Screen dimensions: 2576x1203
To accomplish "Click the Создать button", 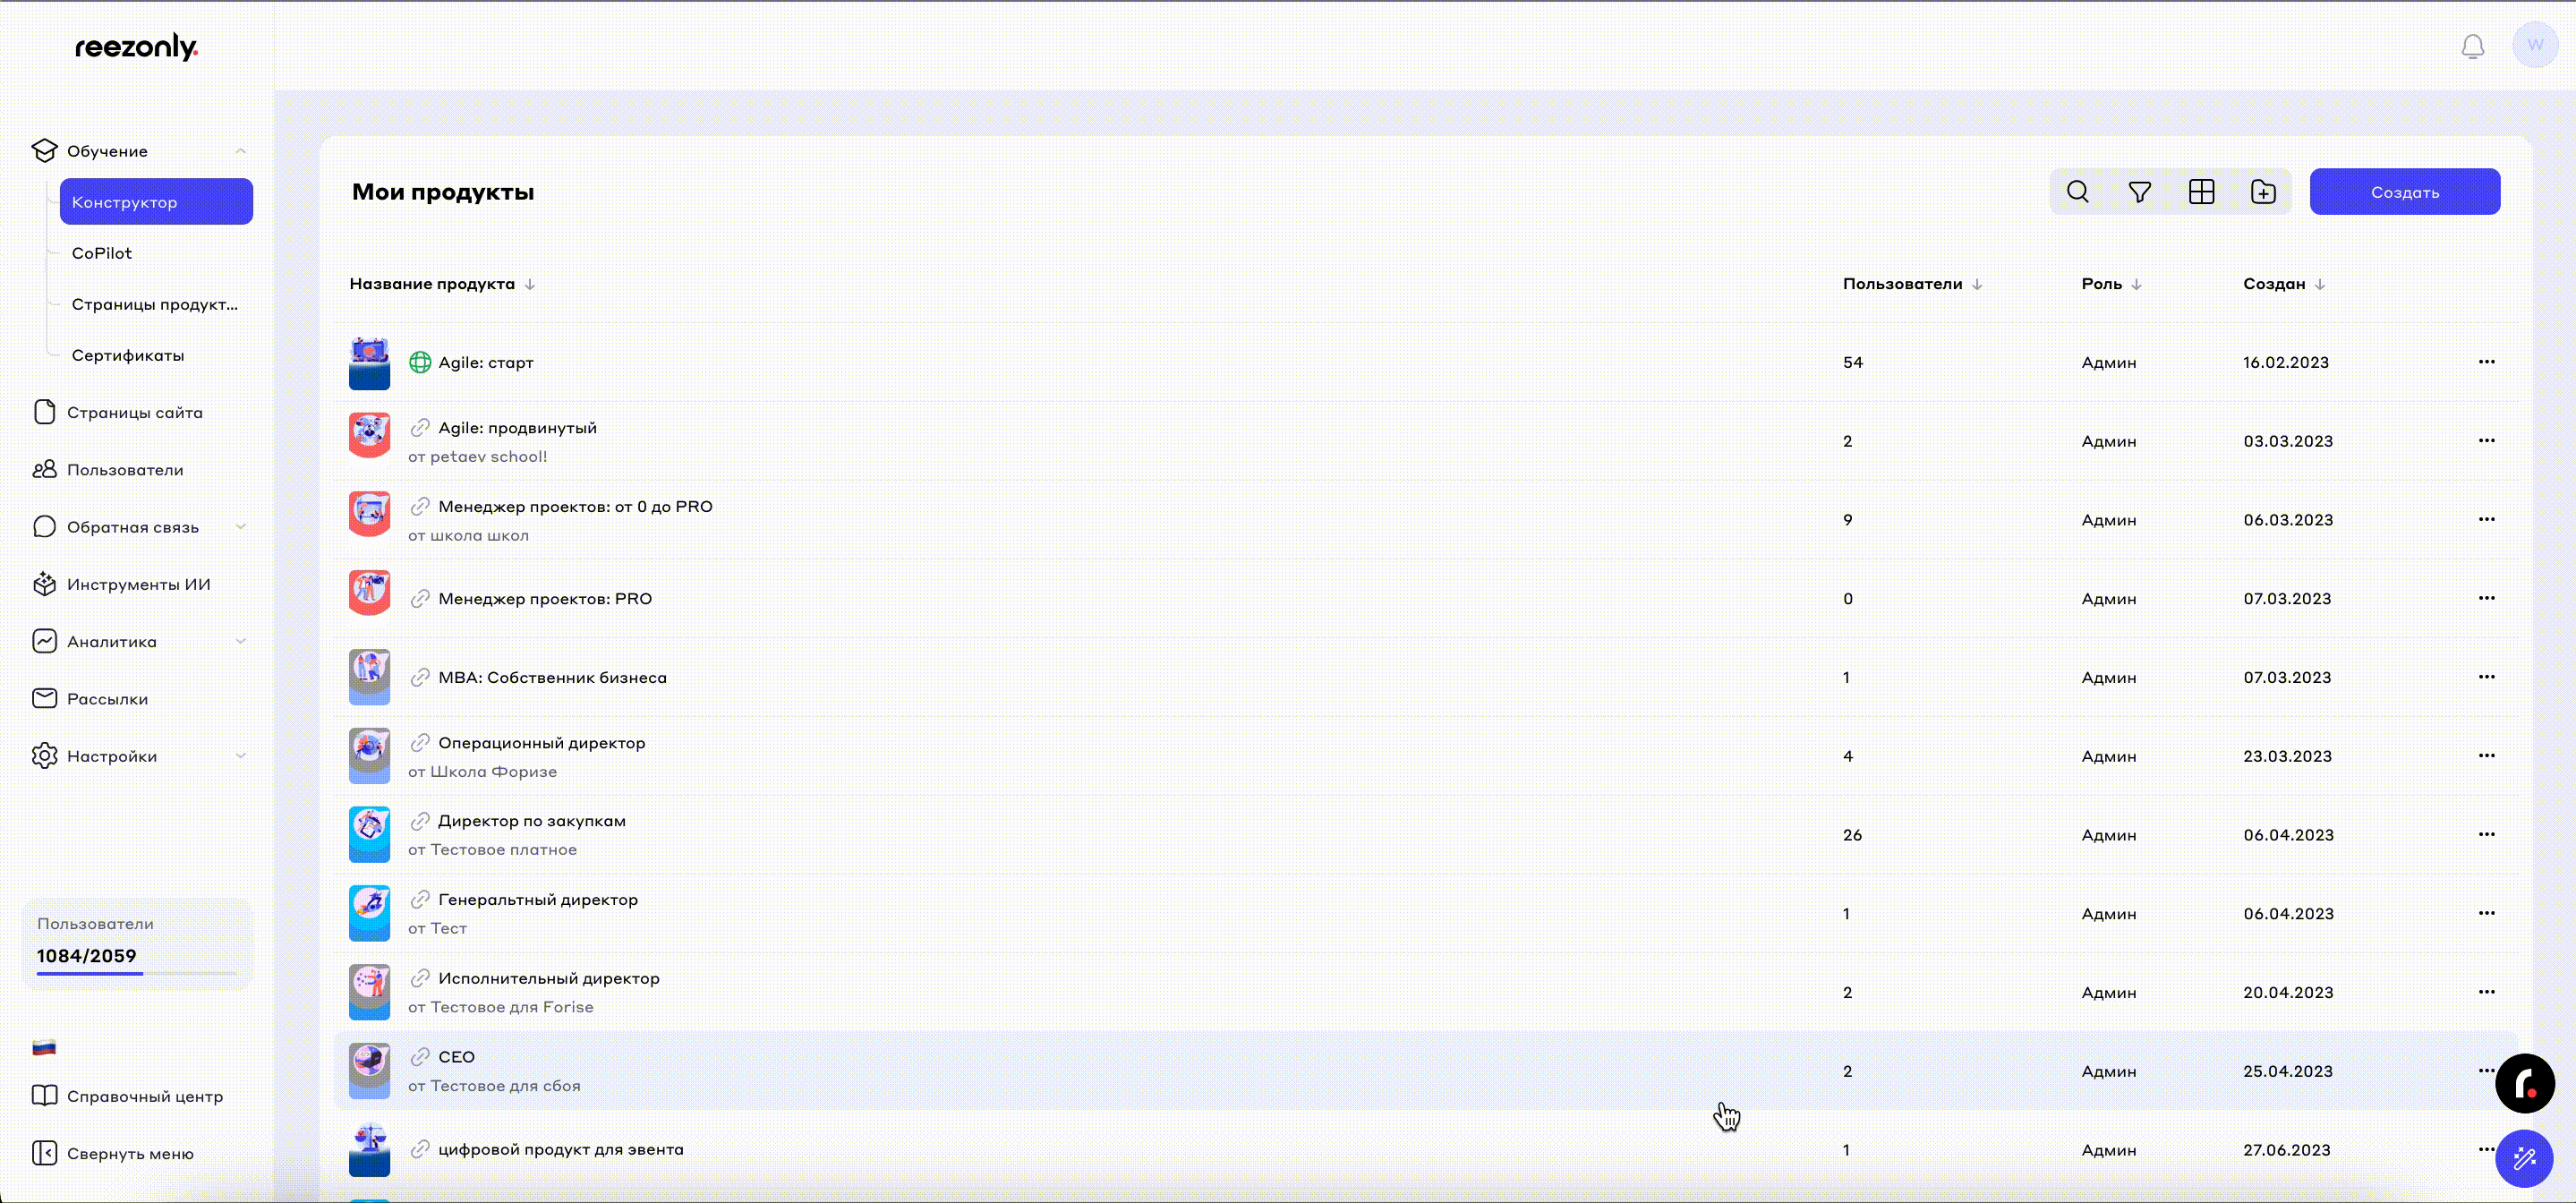I will click(x=2404, y=192).
